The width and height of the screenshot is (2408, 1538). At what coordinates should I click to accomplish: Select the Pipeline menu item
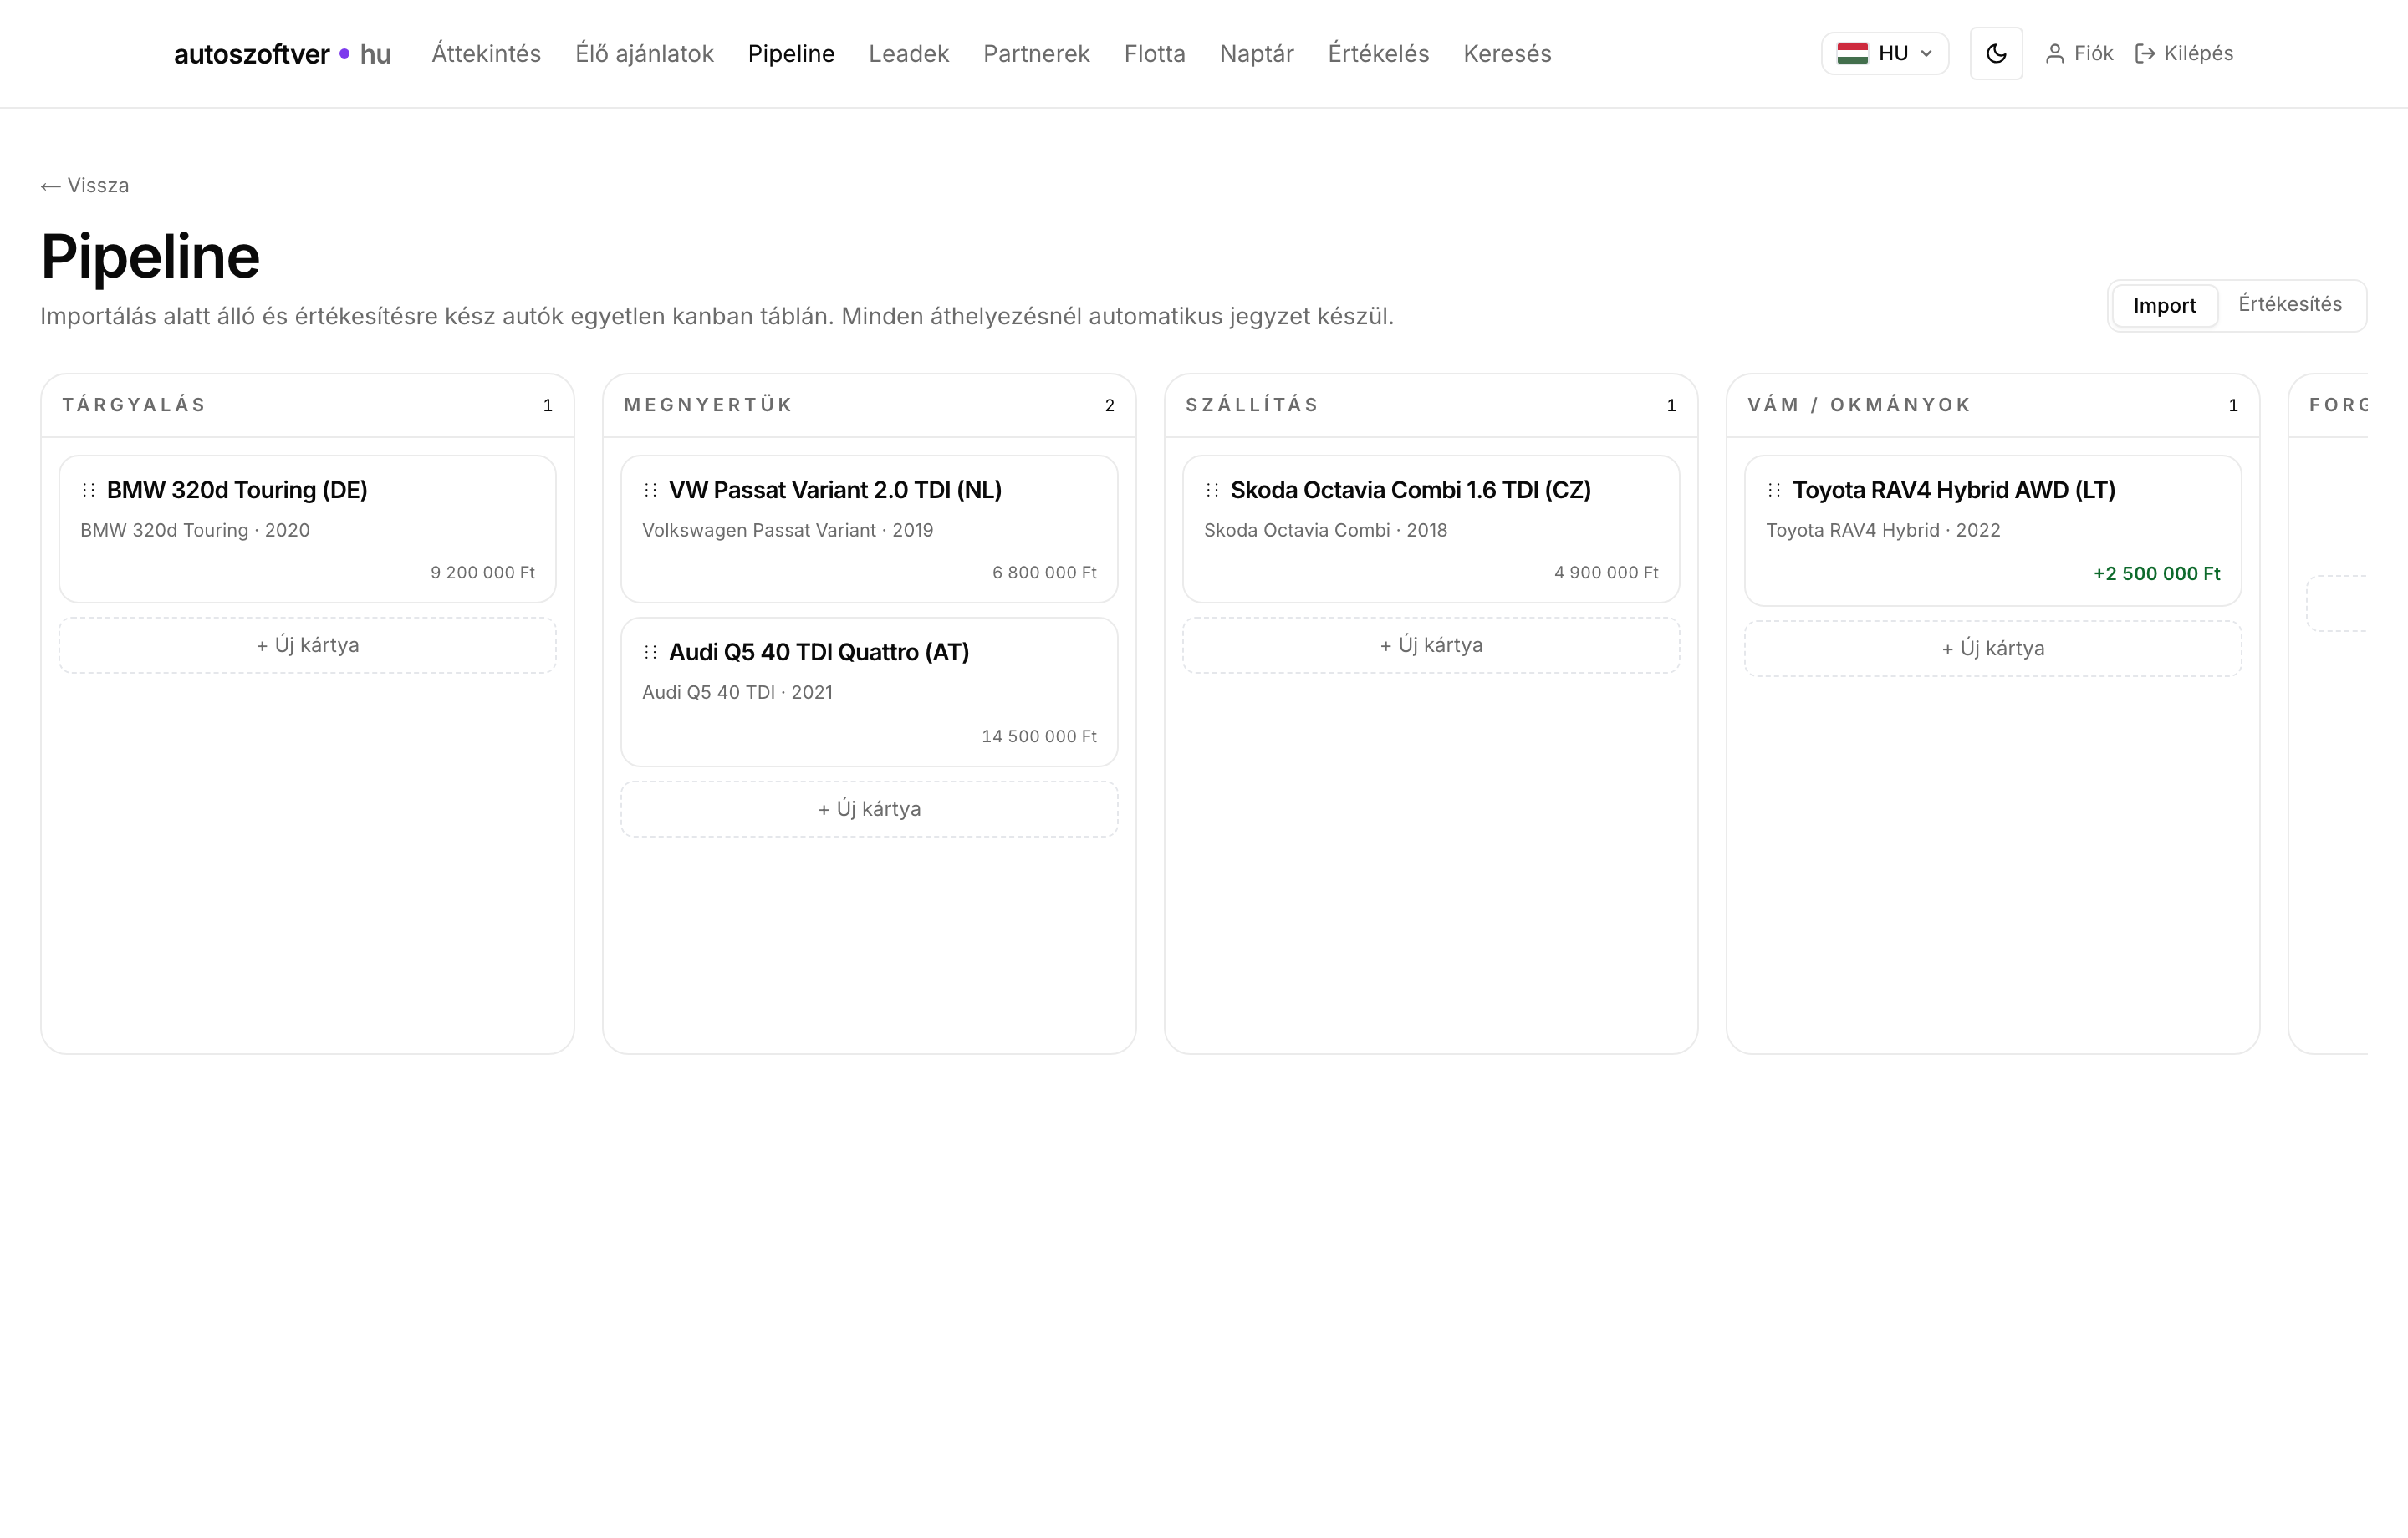[x=791, y=54]
